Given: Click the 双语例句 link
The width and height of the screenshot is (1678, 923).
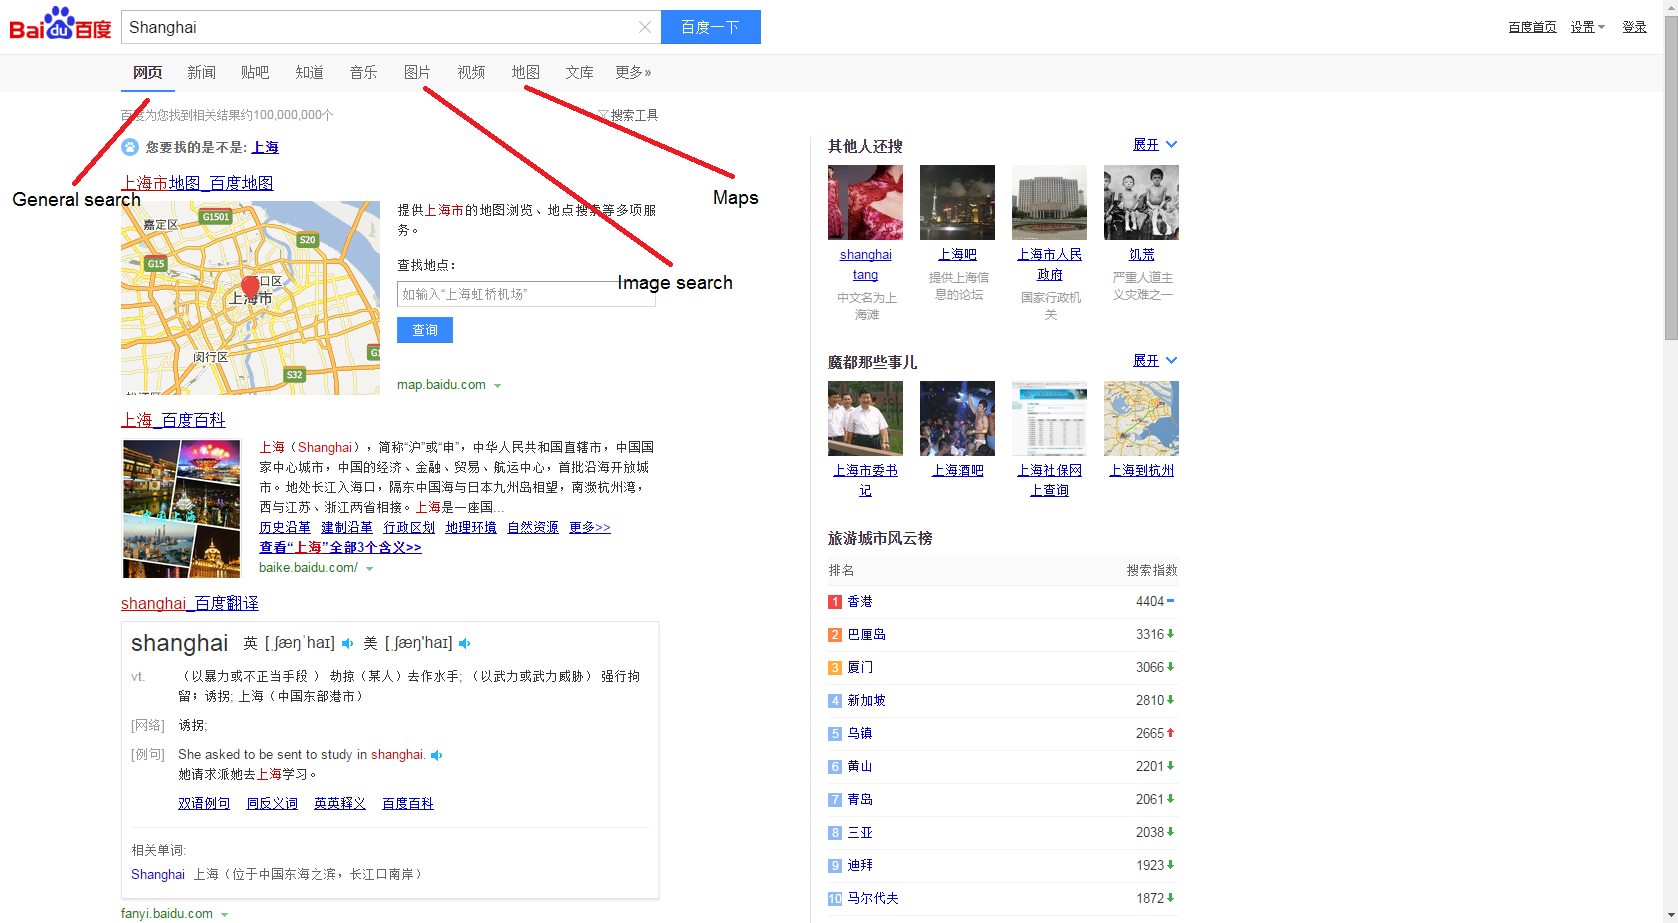Looking at the screenshot, I should point(204,803).
